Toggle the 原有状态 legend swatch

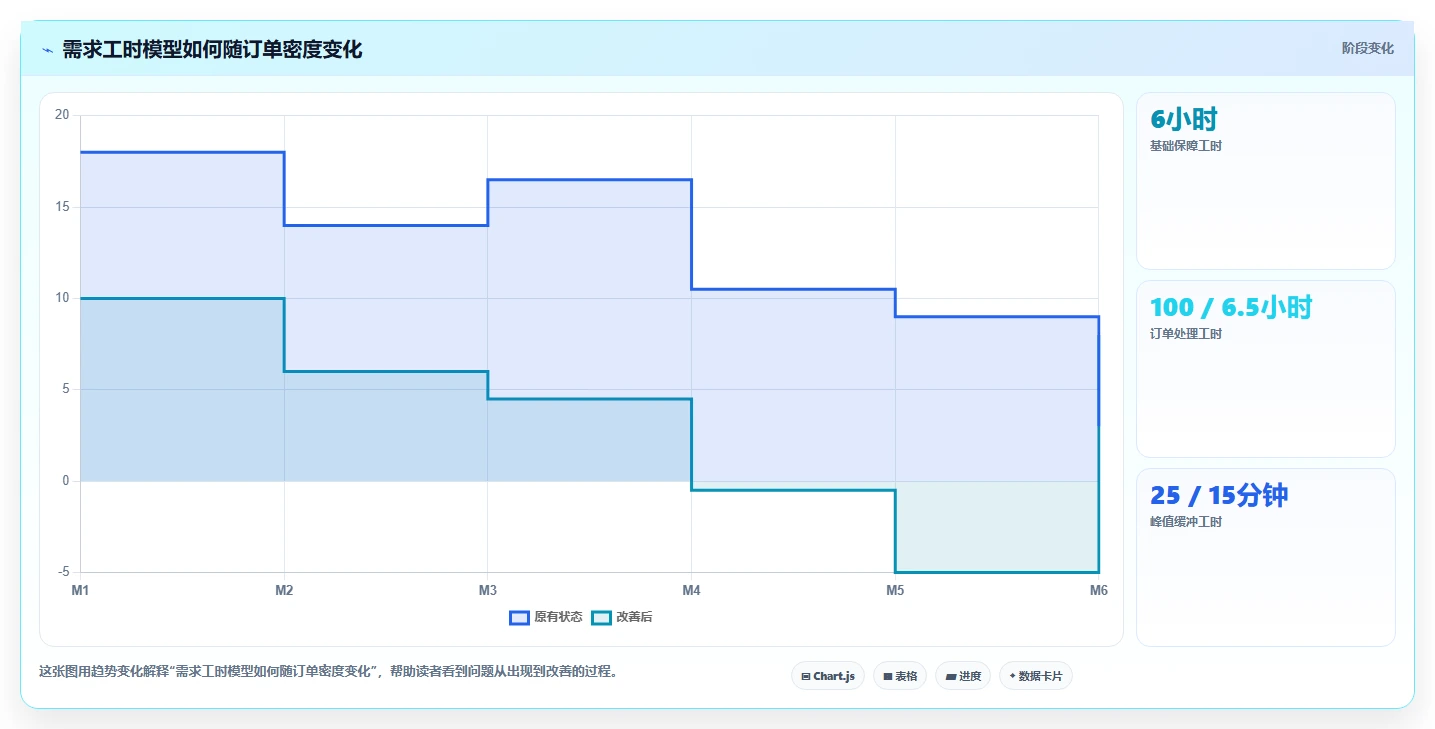519,617
